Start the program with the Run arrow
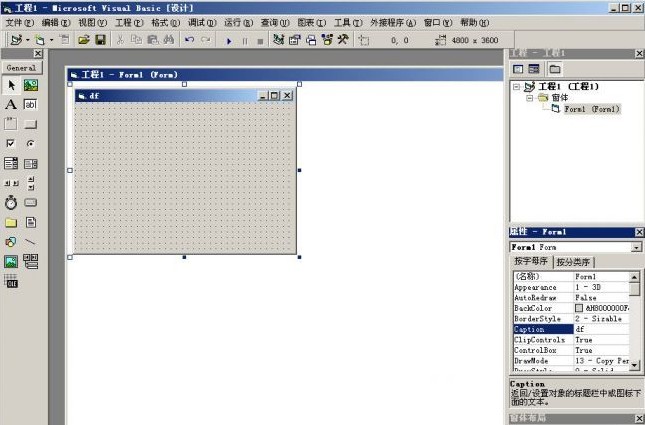The width and height of the screenshot is (645, 425). tap(229, 41)
